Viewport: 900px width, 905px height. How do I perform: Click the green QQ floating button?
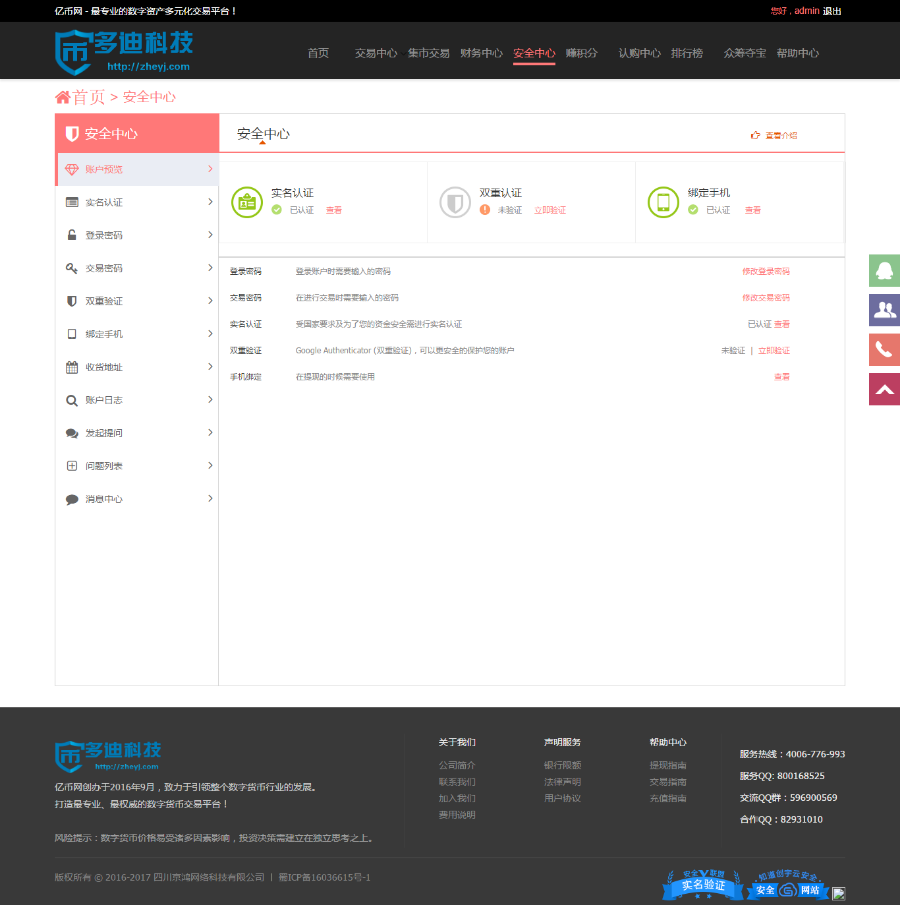click(884, 270)
